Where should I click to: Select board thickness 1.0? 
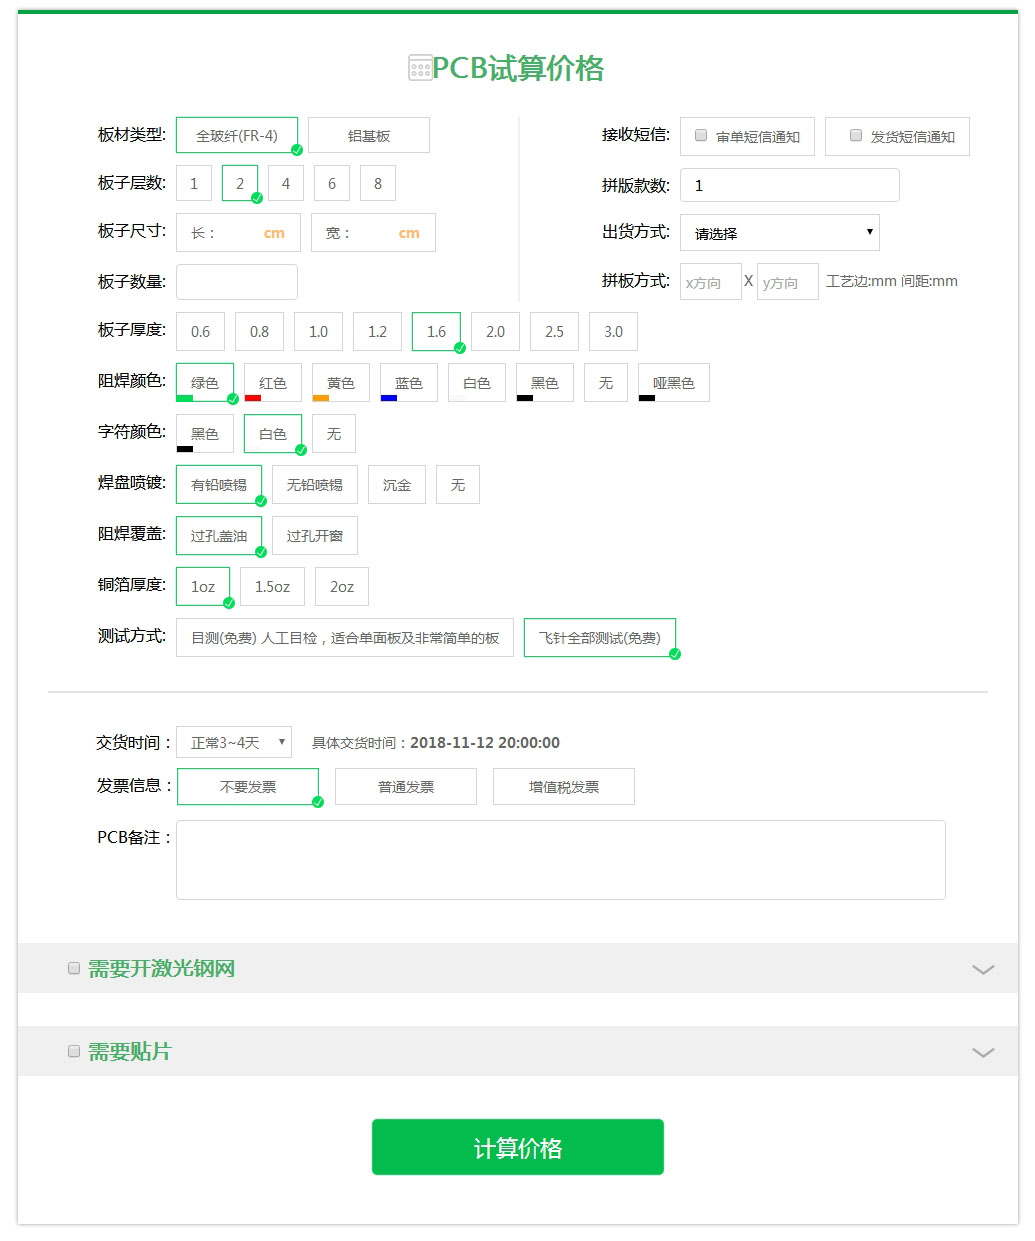coord(319,331)
